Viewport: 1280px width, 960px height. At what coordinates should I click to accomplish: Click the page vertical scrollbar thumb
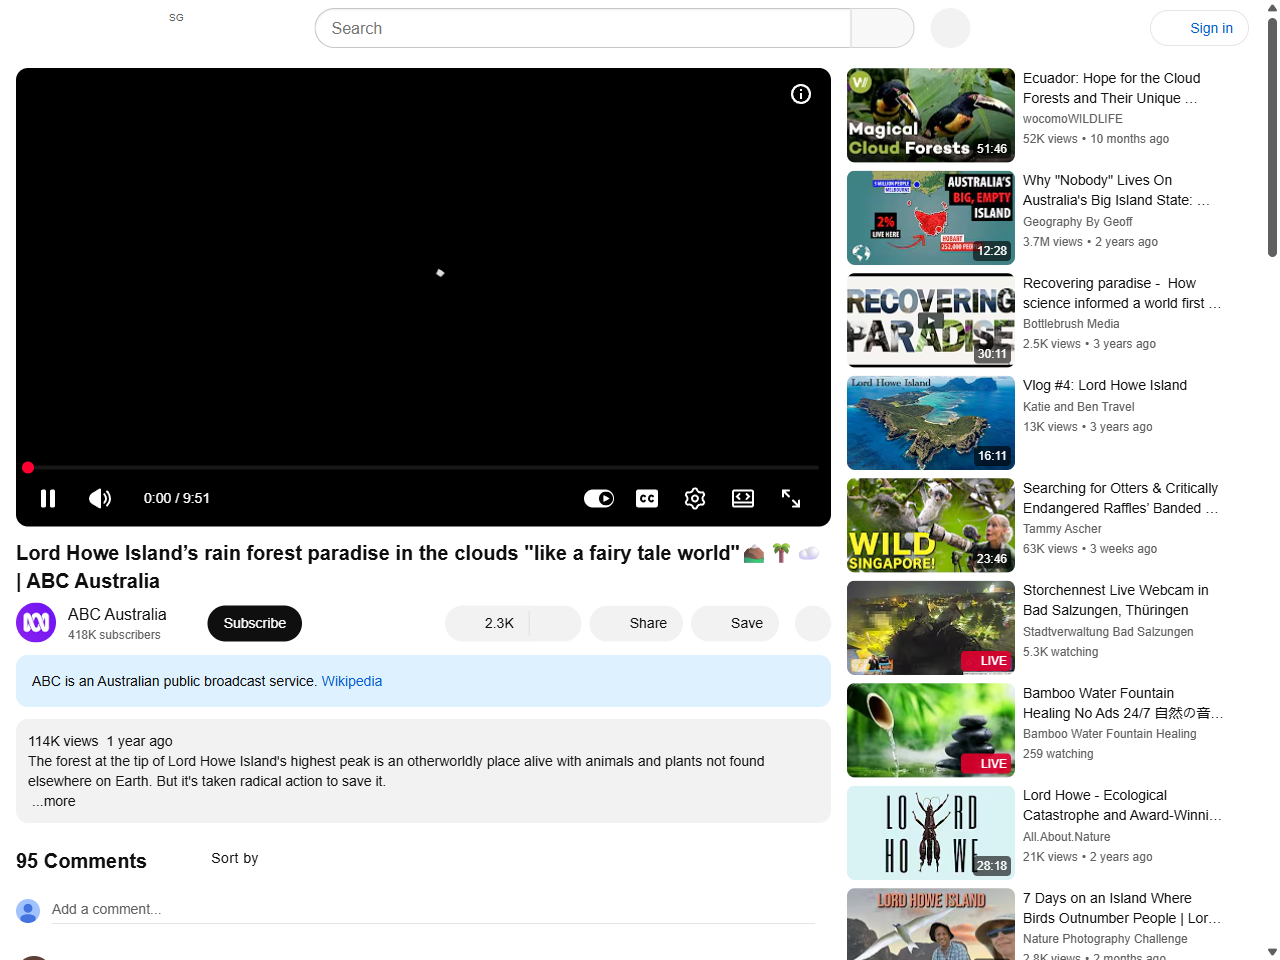tap(1272, 138)
